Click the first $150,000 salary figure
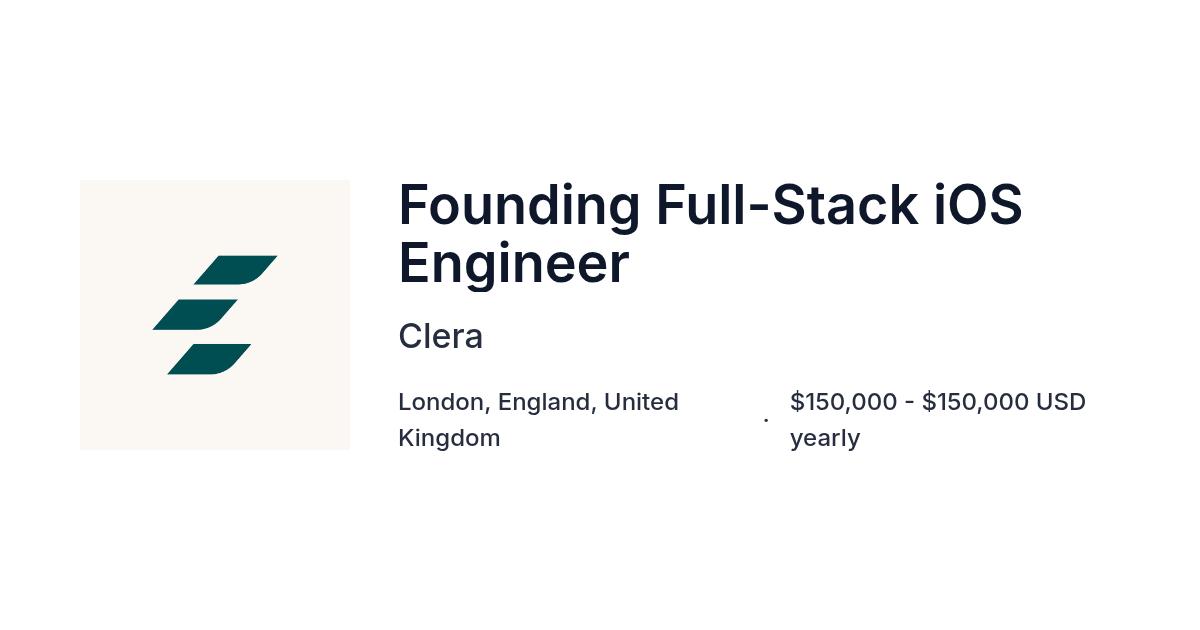The width and height of the screenshot is (1200, 630). tap(843, 402)
